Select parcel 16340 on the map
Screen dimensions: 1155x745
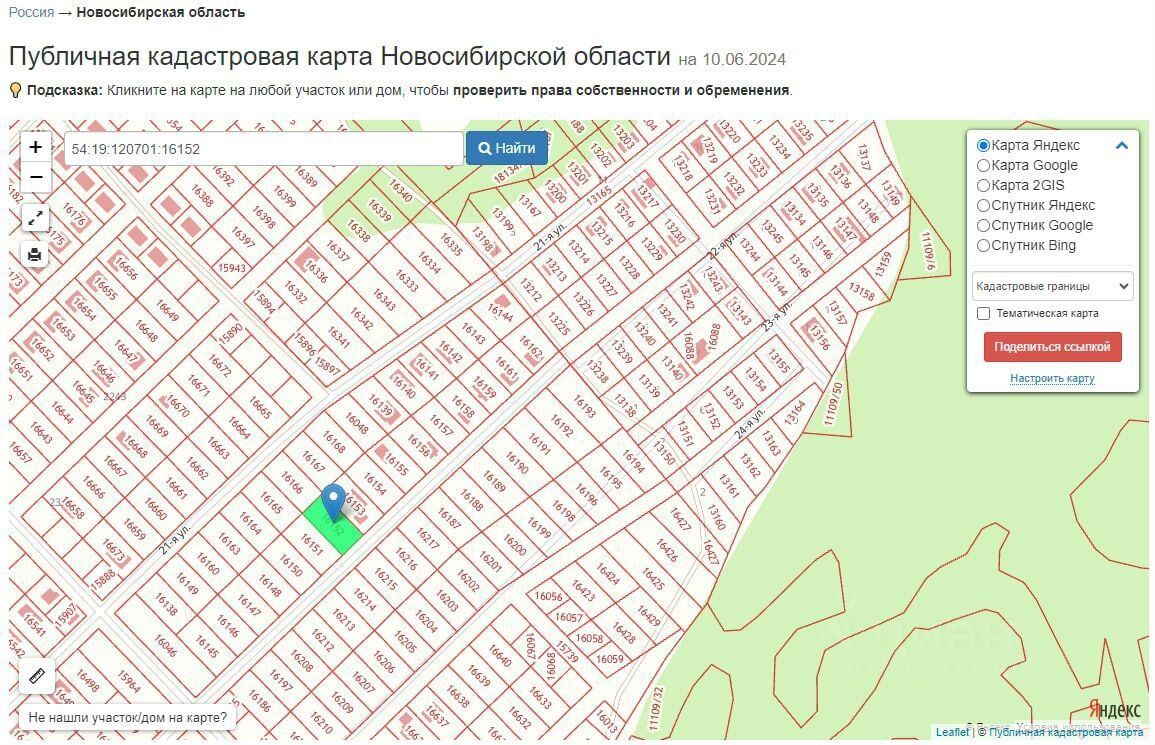coord(401,192)
